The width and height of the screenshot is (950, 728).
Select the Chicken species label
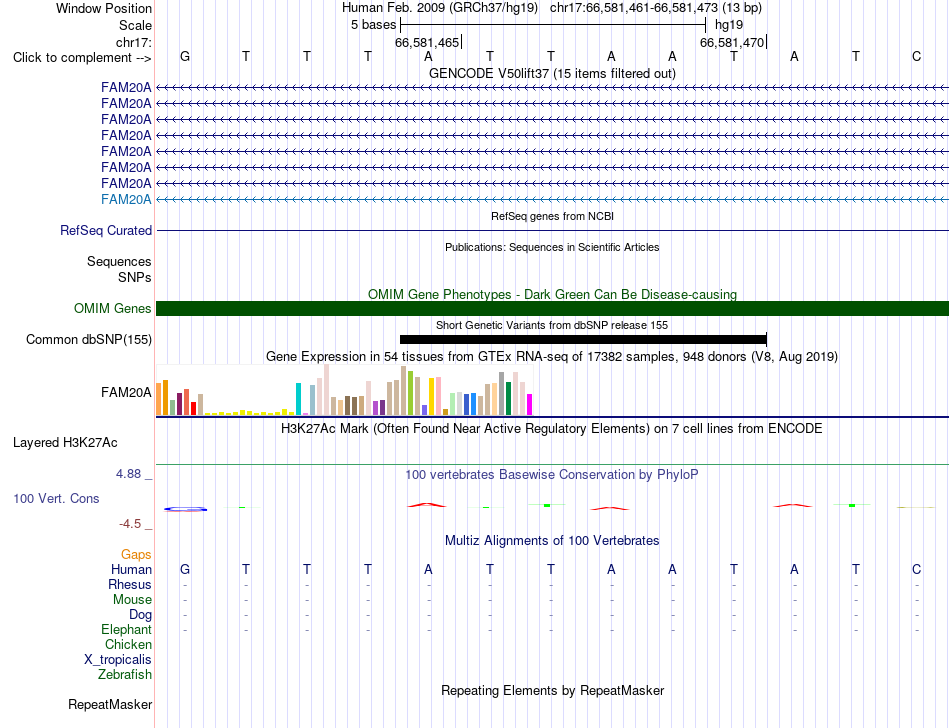click(128, 644)
